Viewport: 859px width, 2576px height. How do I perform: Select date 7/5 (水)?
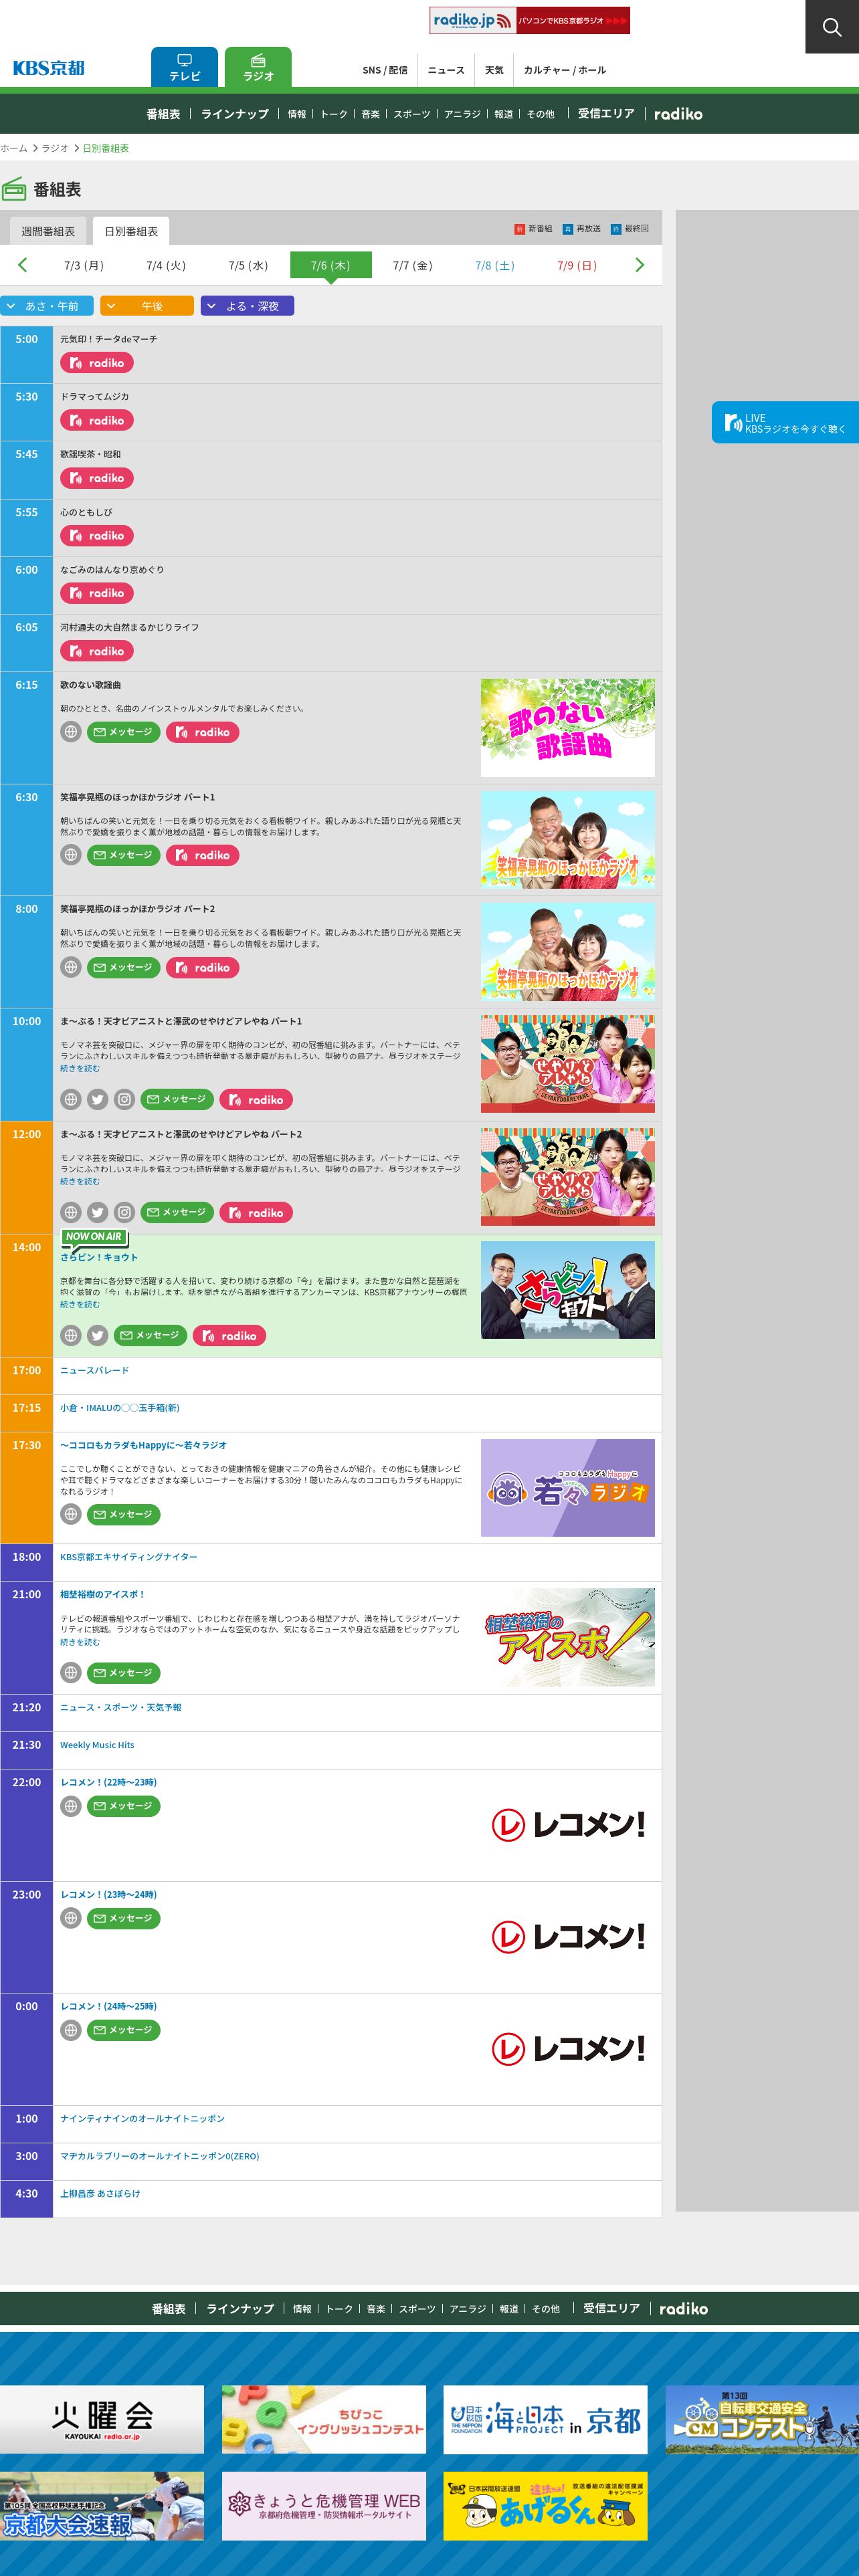[248, 265]
